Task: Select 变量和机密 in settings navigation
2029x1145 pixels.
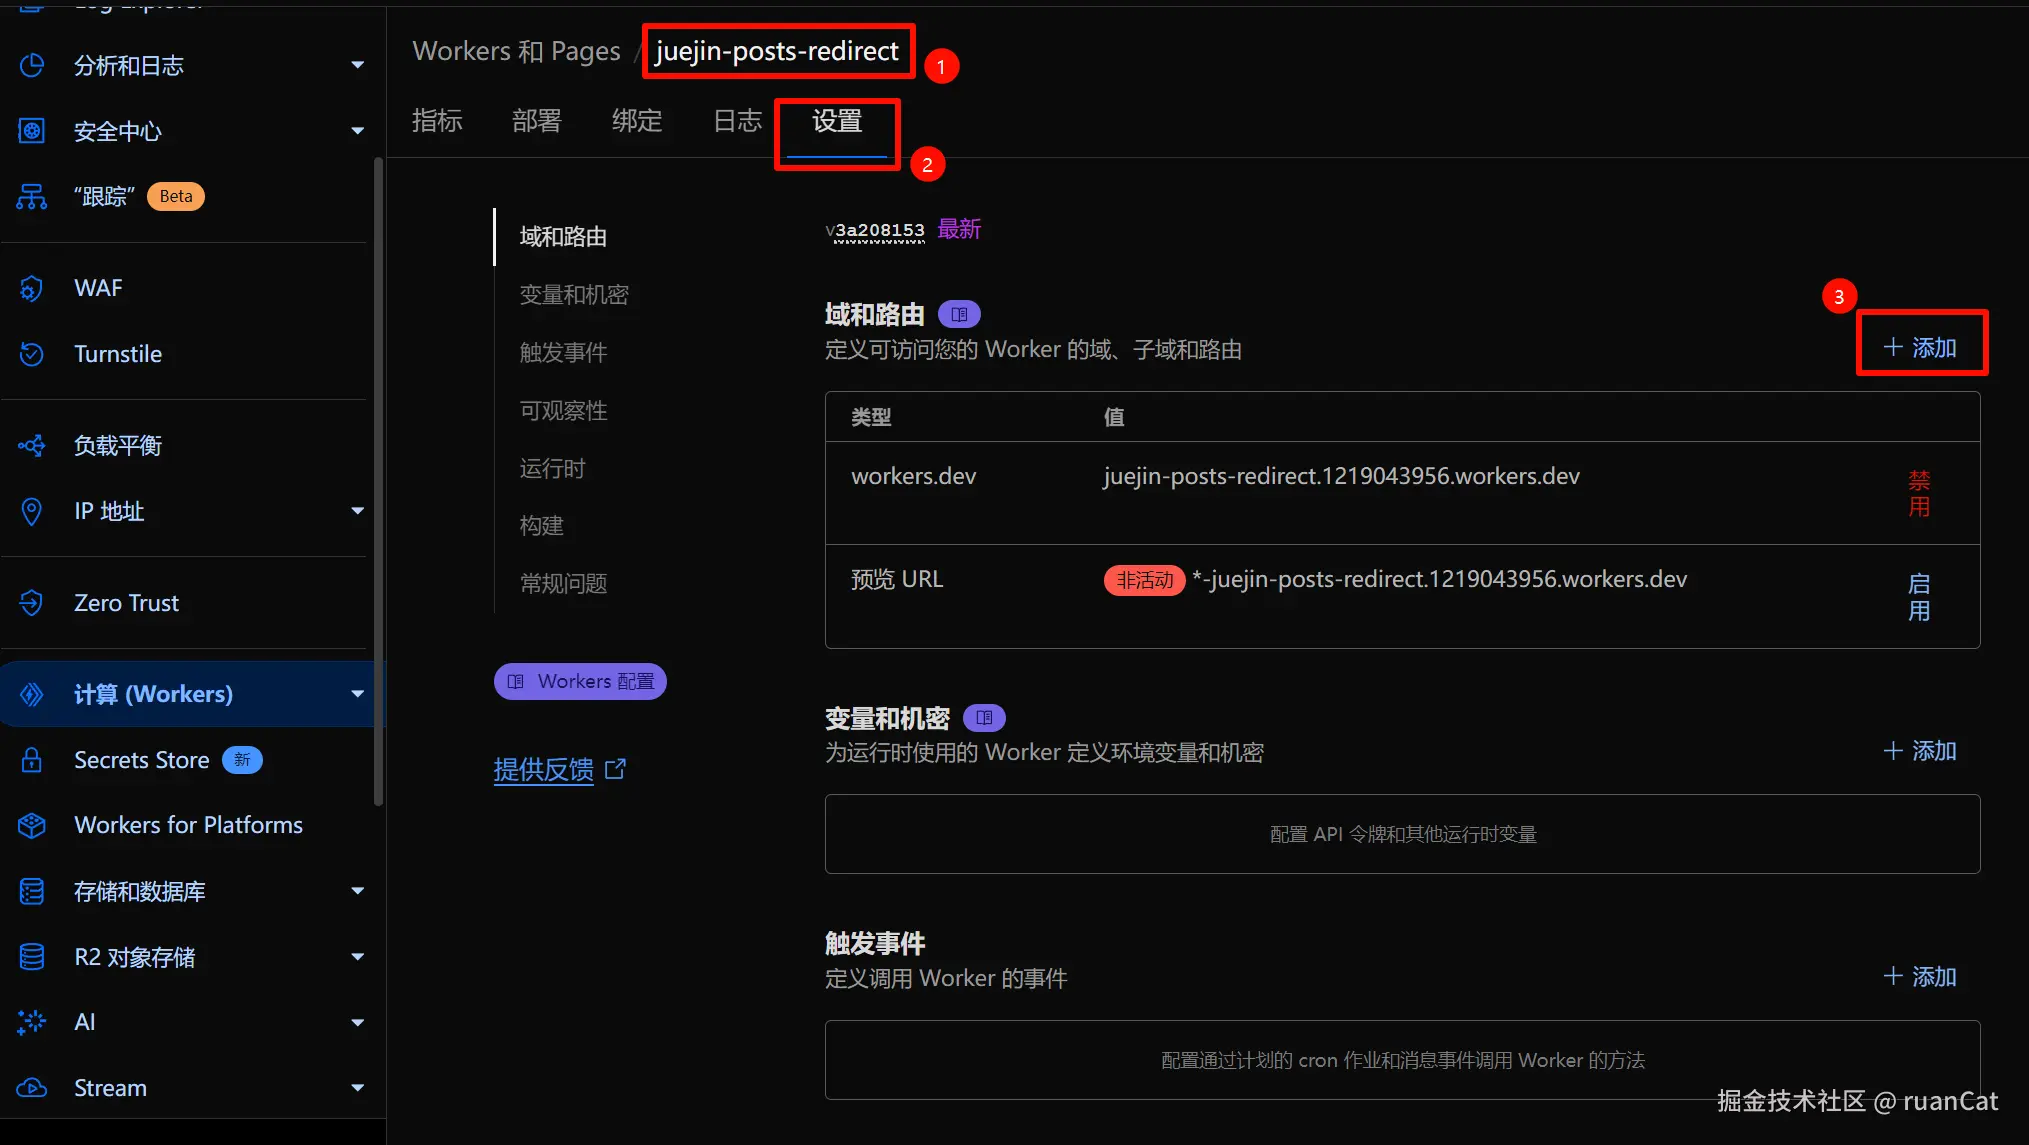Action: point(574,295)
